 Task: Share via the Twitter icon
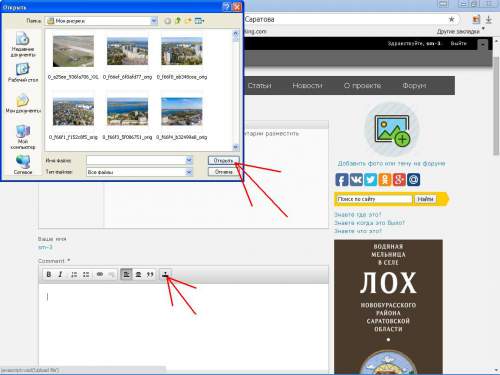tap(370, 180)
